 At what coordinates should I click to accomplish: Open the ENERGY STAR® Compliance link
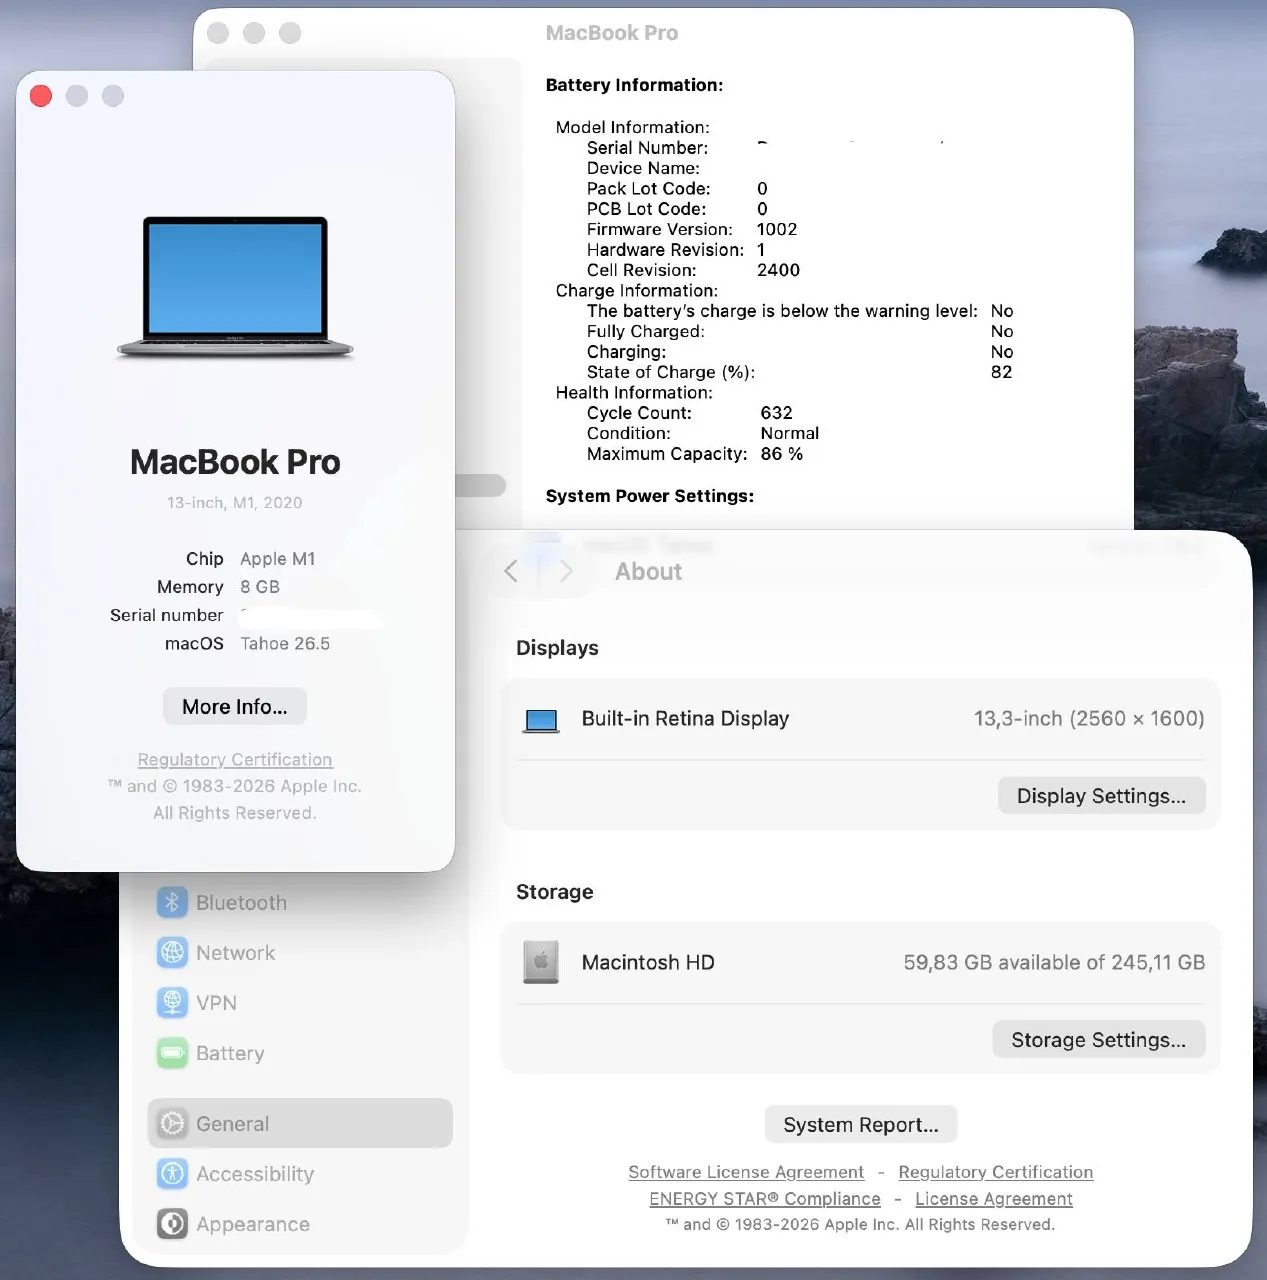tap(765, 1199)
